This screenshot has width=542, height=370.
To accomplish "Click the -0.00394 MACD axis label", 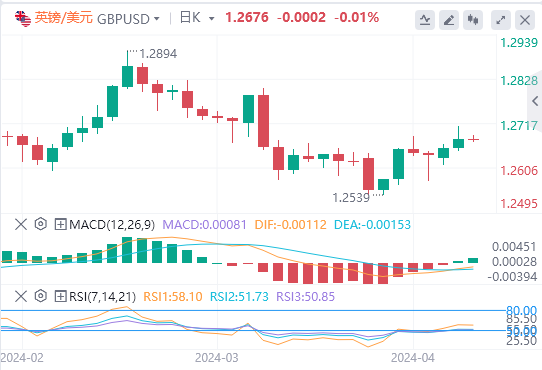I will [512, 277].
